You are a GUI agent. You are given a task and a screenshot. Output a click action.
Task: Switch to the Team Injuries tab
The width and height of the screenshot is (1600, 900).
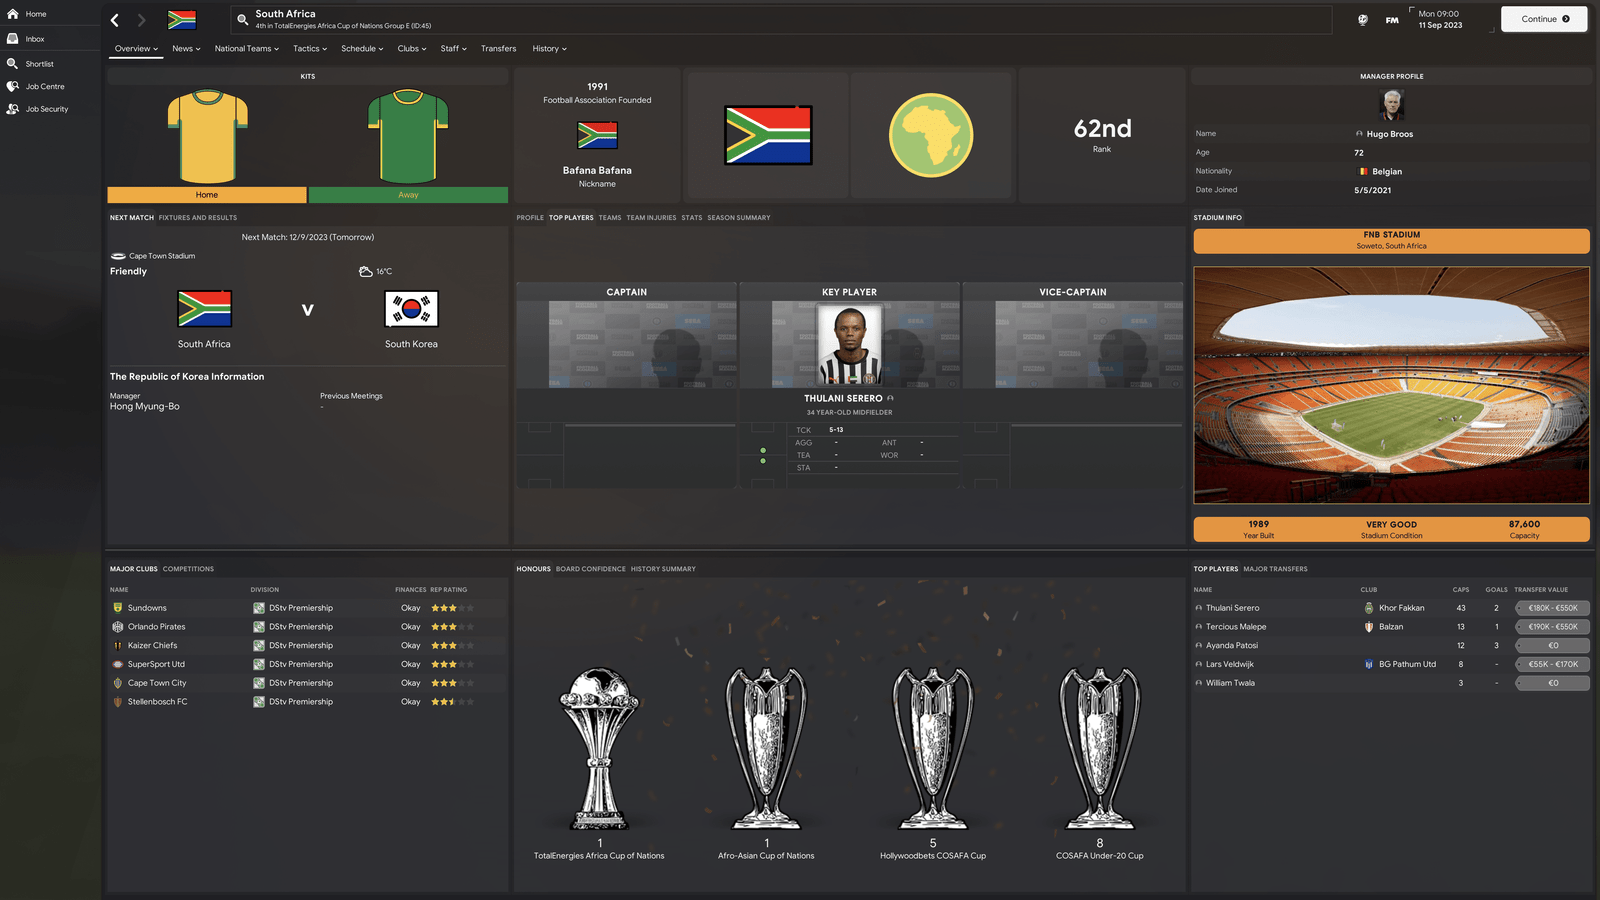(x=651, y=217)
